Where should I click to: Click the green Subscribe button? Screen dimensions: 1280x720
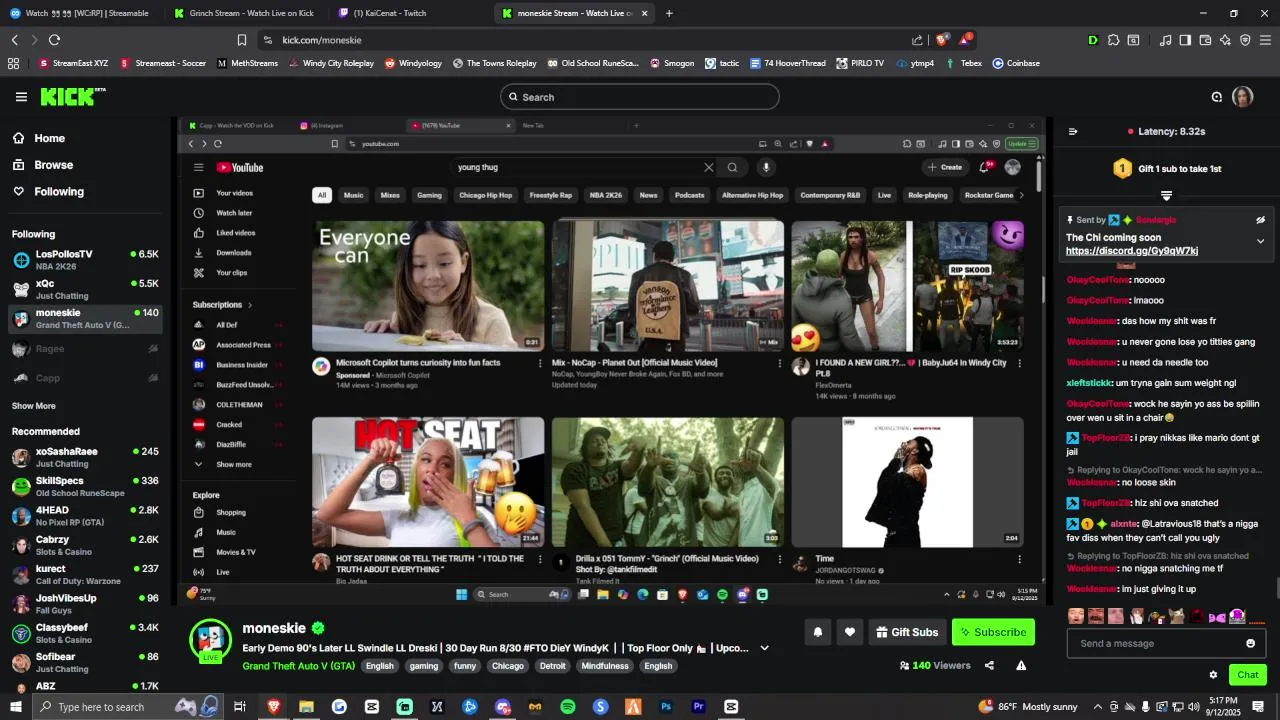click(993, 632)
